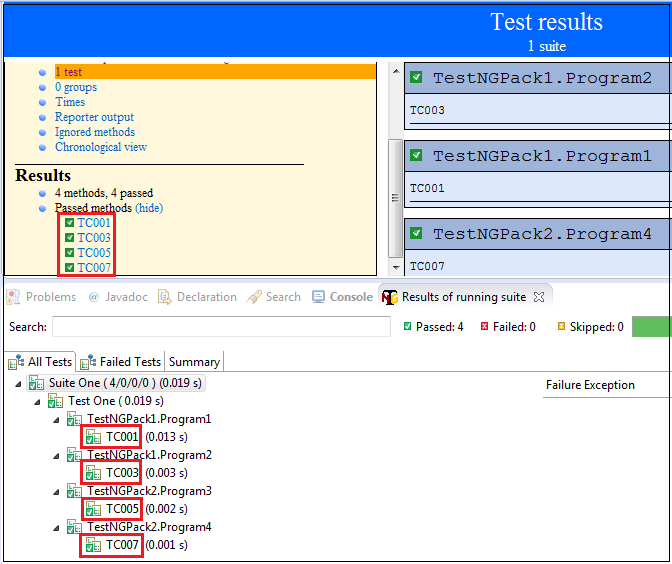Select the Suite One tree row

tap(116, 383)
